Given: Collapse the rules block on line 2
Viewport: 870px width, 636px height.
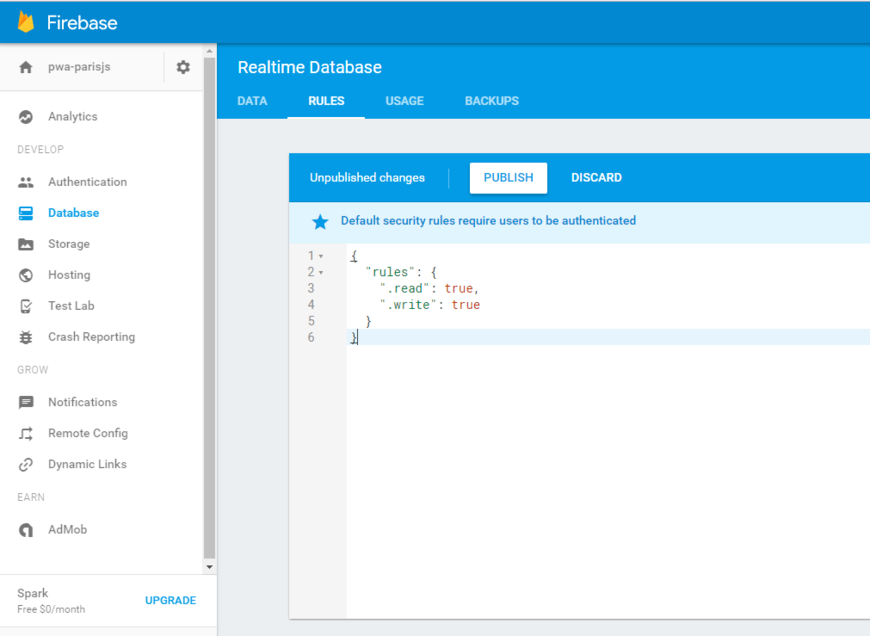Looking at the screenshot, I should coord(321,272).
